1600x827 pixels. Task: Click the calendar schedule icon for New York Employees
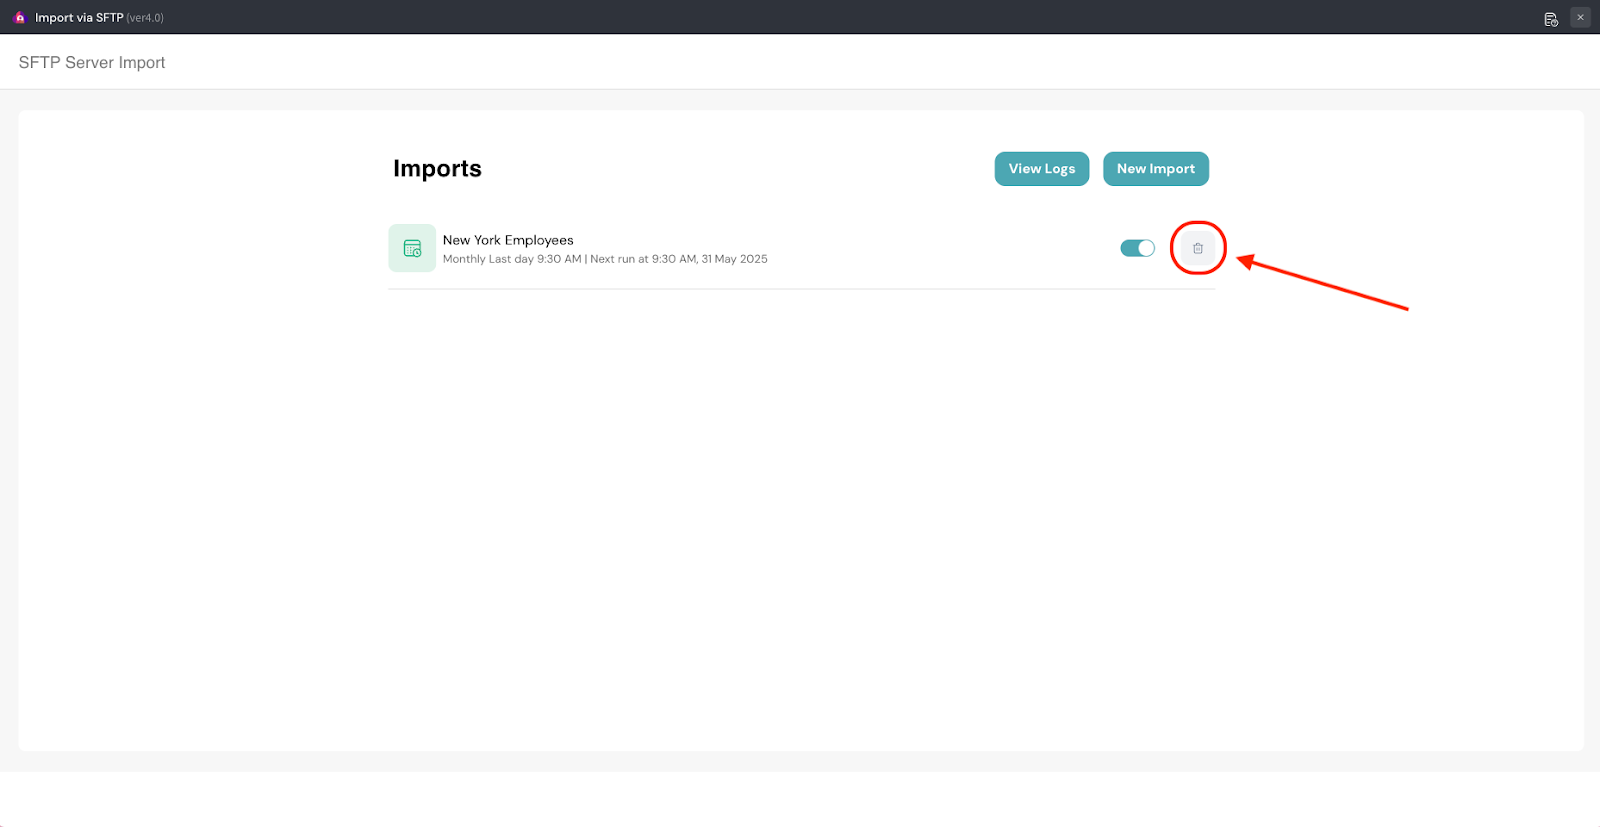[x=412, y=248]
